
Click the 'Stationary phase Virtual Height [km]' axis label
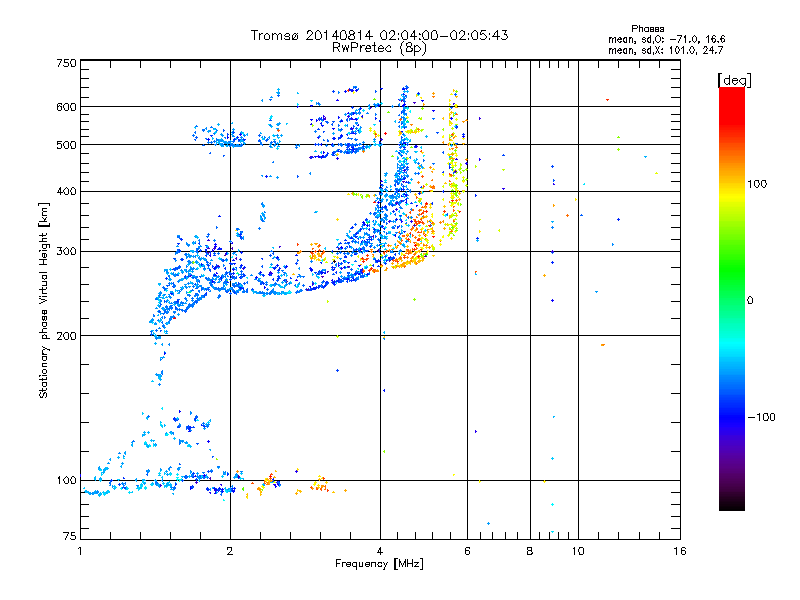pyautogui.click(x=44, y=300)
